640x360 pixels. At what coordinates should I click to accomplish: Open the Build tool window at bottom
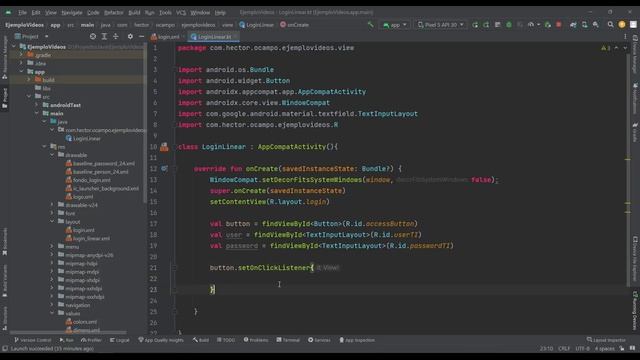click(201, 340)
